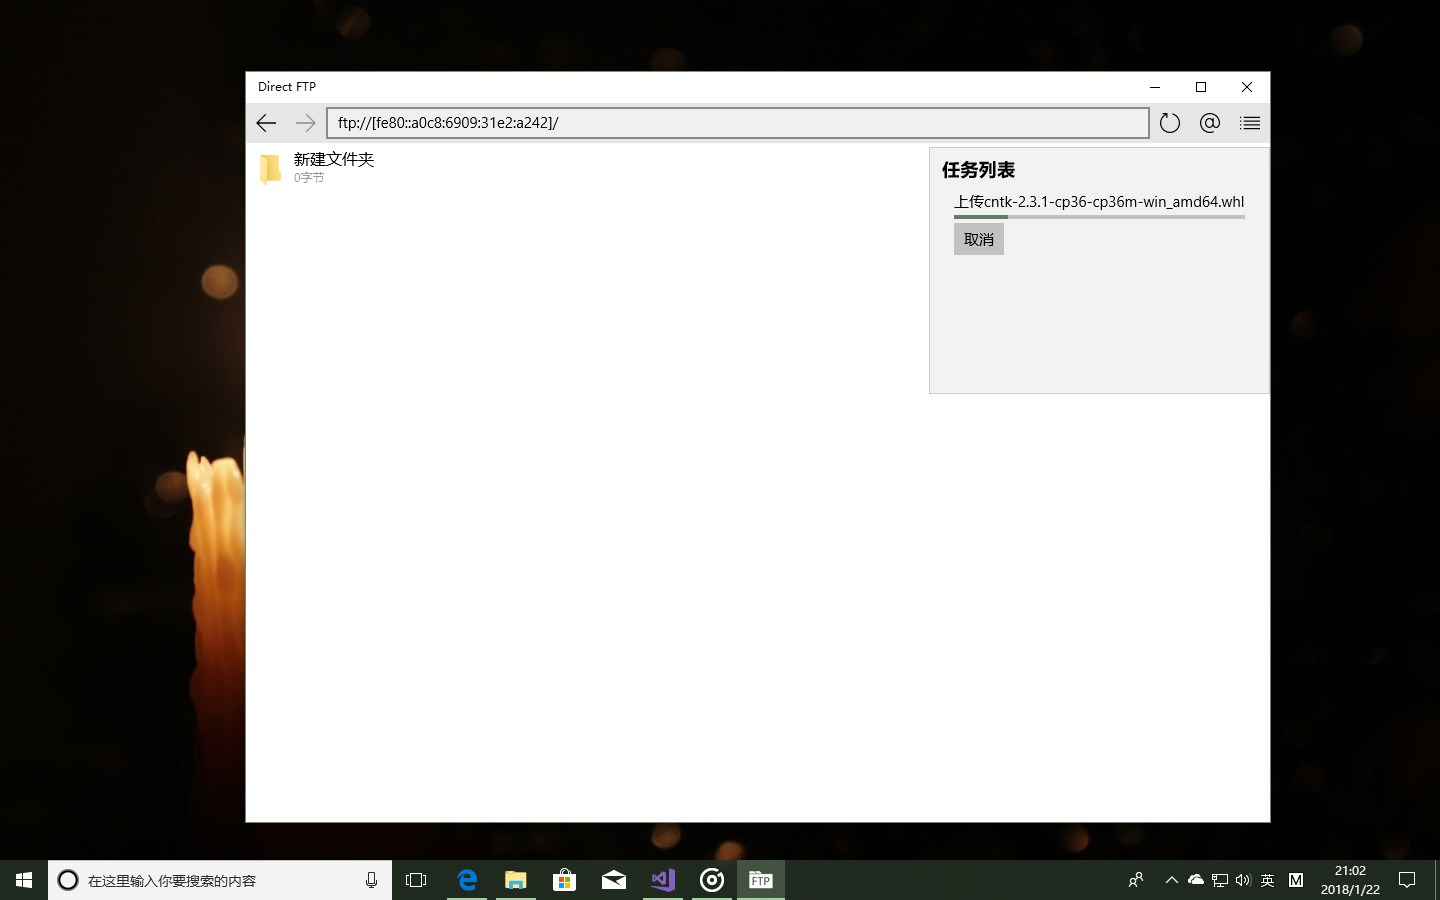Screen dimensions: 1440x900
Task: Open the @ account icon
Action: click(1210, 123)
